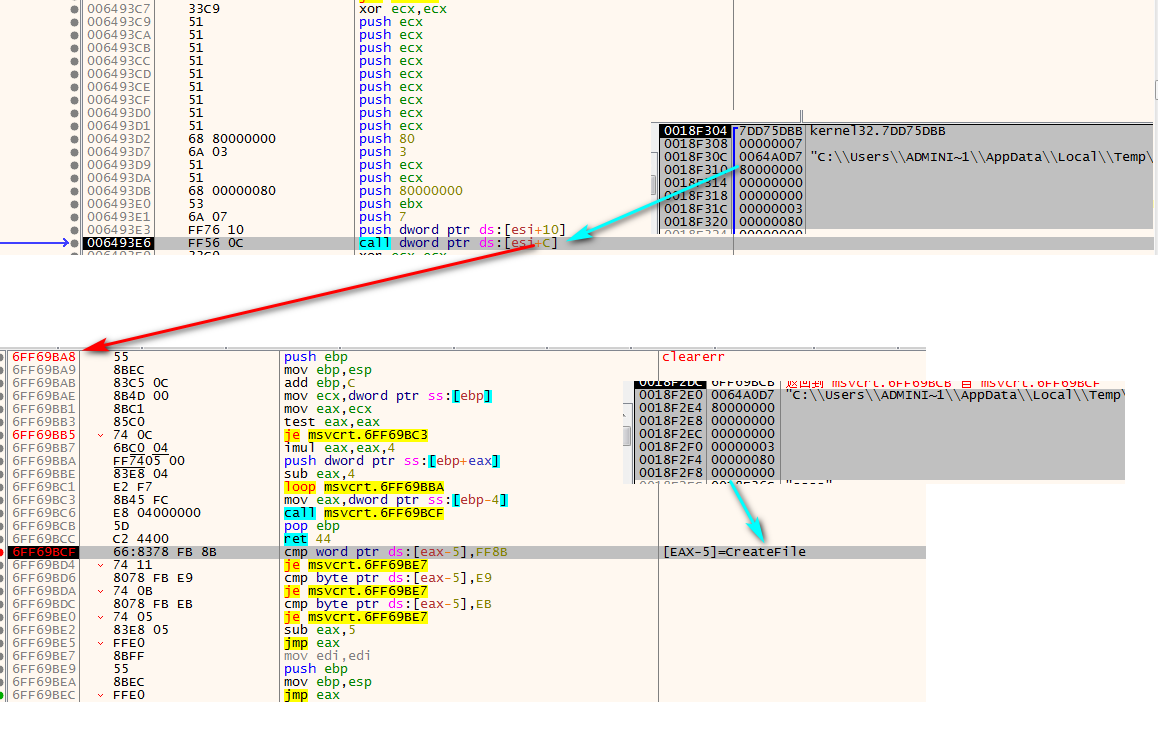1158x751 pixels.
Task: Select 'test eax,eax' instruction
Action: pyautogui.click(x=332, y=422)
